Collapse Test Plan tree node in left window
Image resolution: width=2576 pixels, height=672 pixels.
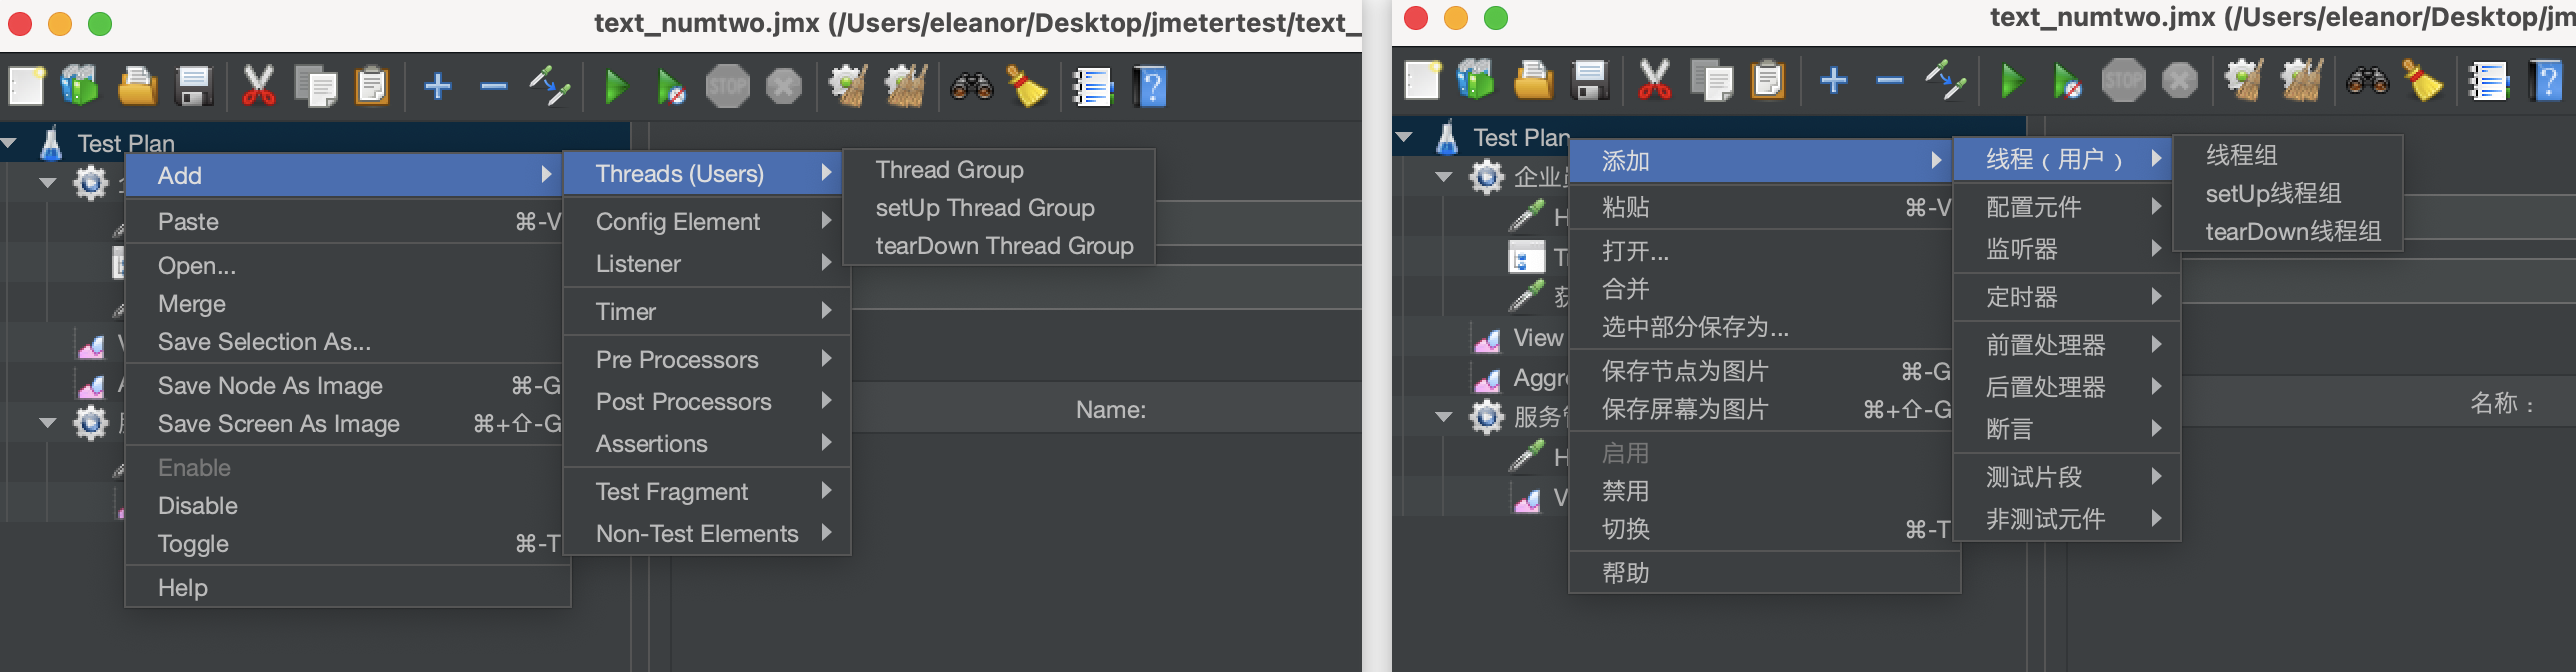click(9, 143)
